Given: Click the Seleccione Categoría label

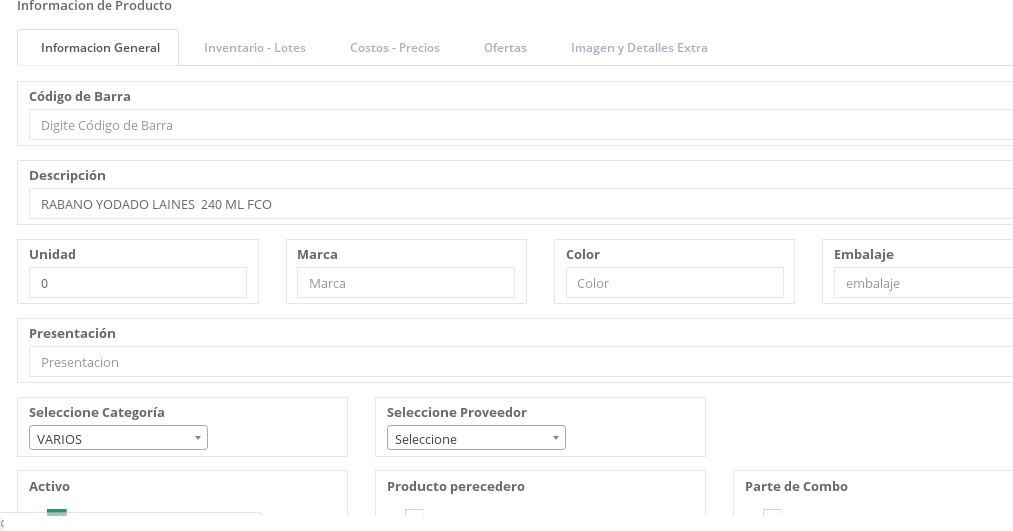Looking at the screenshot, I should pos(97,412).
